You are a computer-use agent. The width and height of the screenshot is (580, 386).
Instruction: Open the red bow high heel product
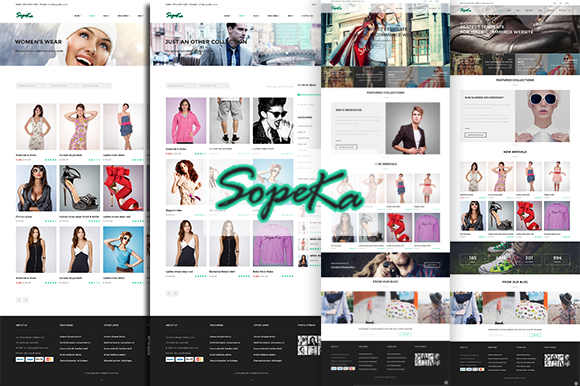pyautogui.click(x=123, y=188)
